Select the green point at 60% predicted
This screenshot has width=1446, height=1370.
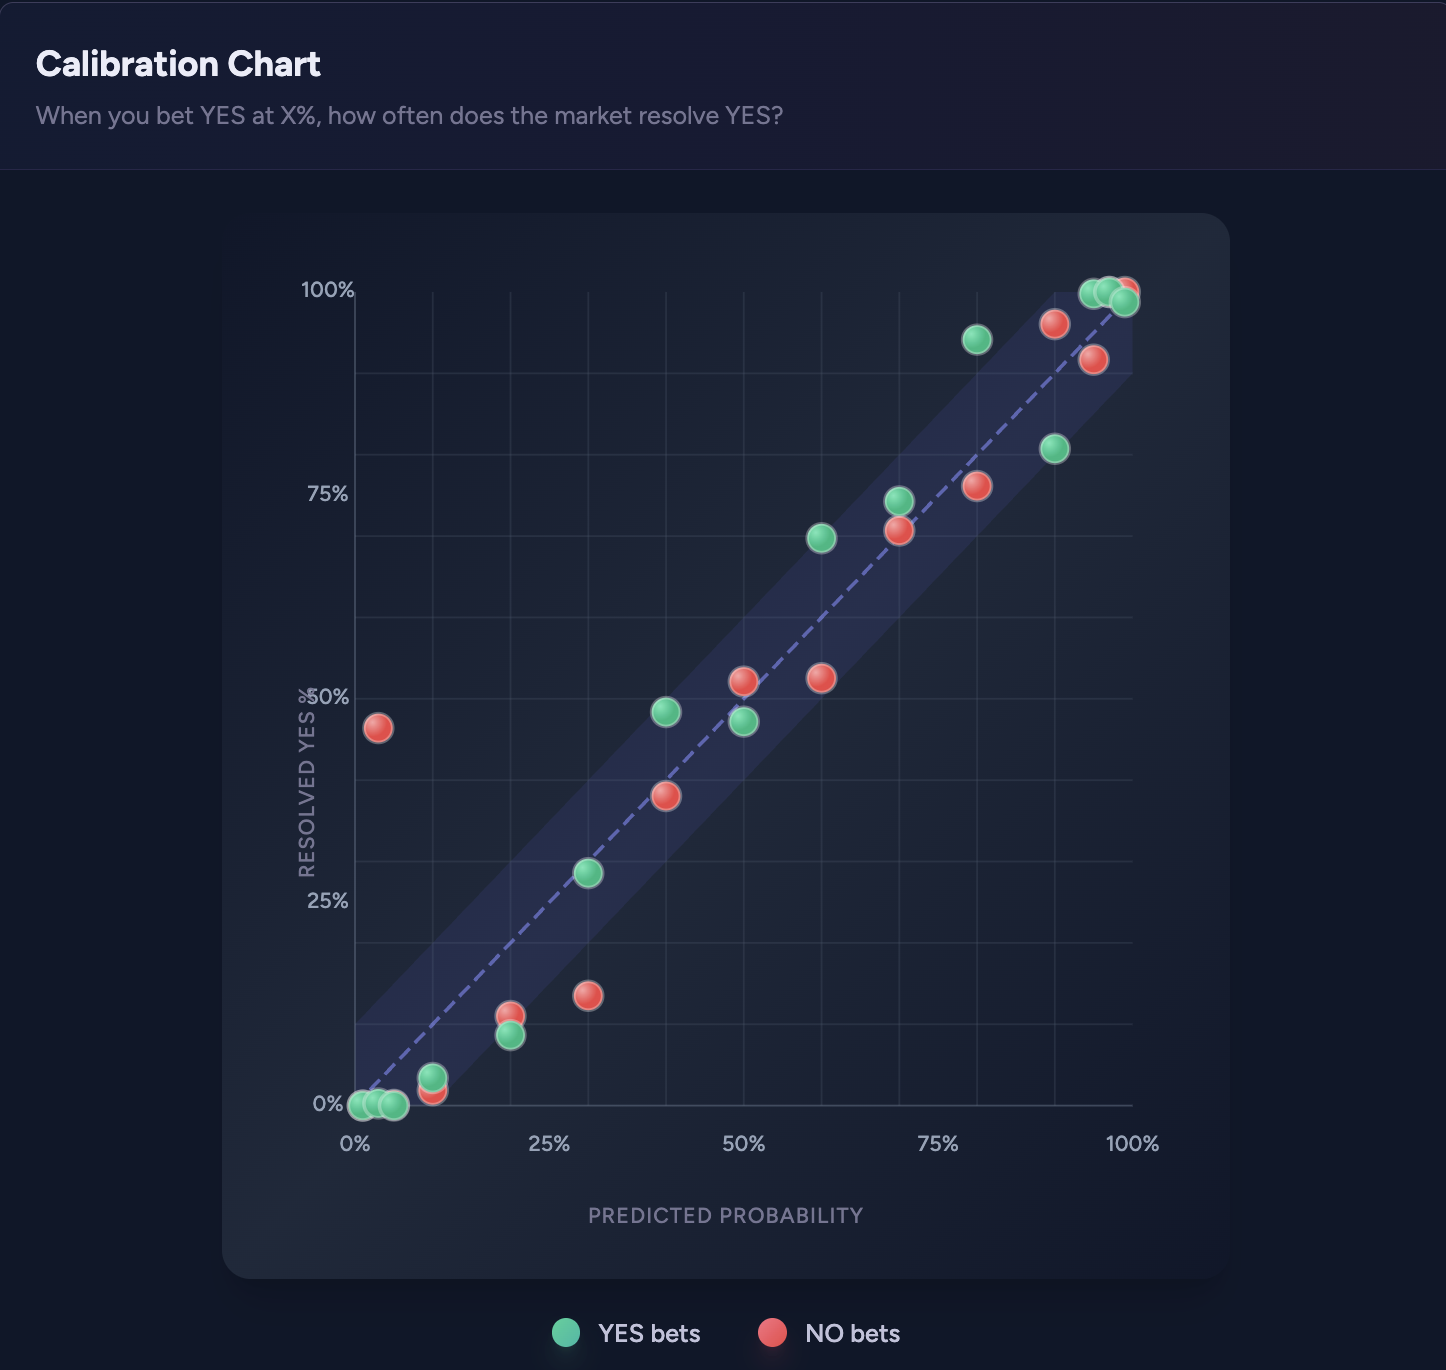click(x=821, y=538)
